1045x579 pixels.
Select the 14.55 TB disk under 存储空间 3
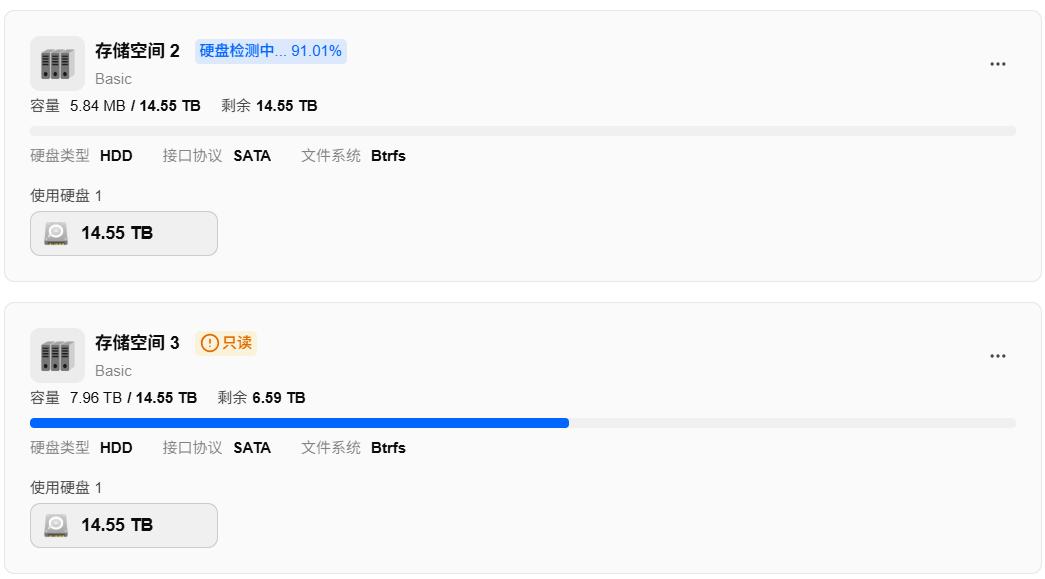point(124,525)
